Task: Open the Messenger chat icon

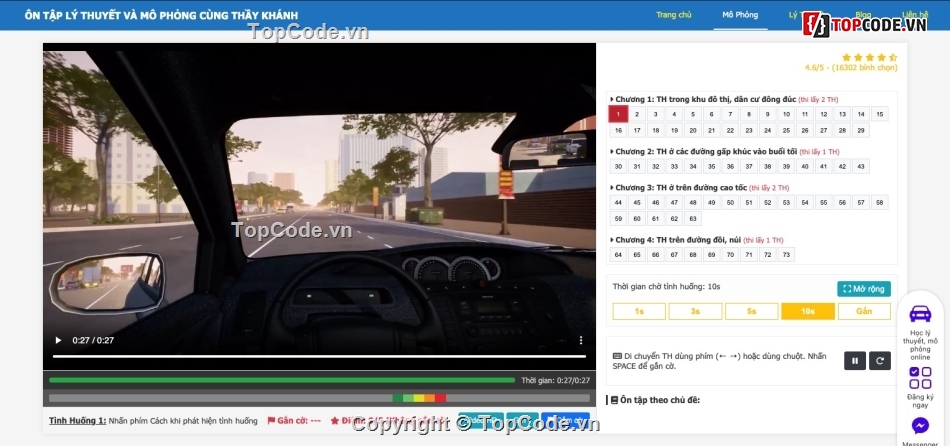Action: [920, 426]
